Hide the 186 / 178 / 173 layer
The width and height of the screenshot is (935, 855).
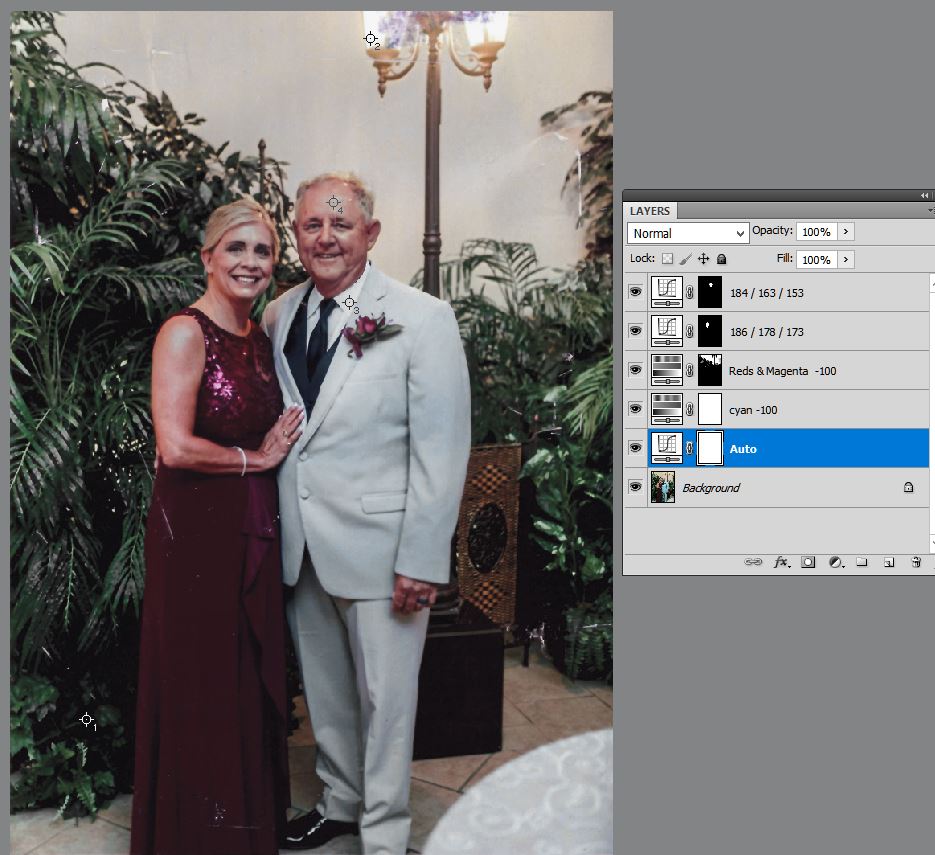click(636, 331)
